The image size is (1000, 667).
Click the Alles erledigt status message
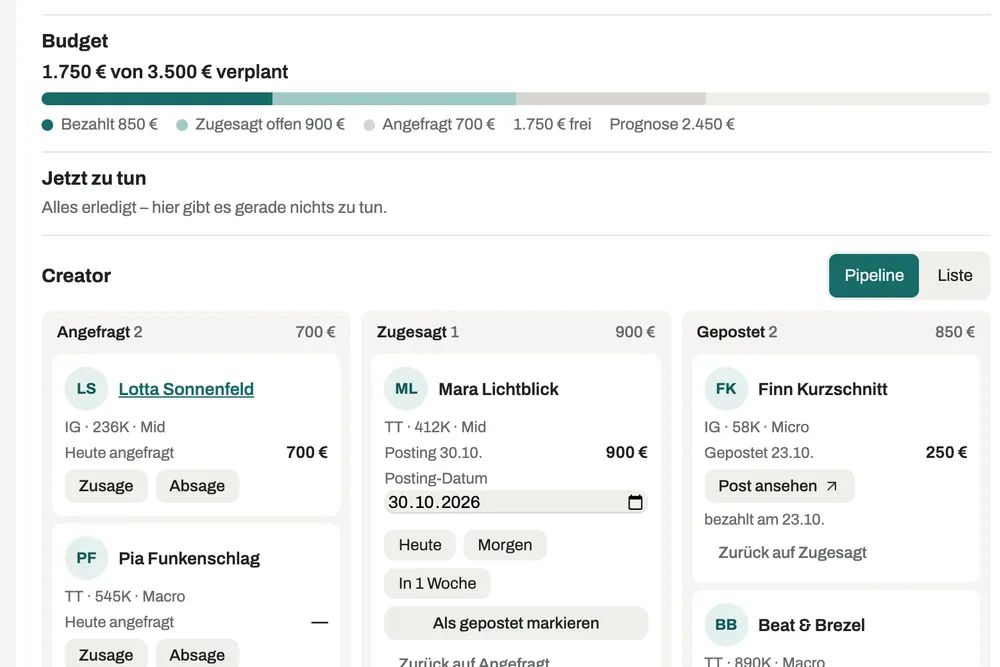pos(214,208)
